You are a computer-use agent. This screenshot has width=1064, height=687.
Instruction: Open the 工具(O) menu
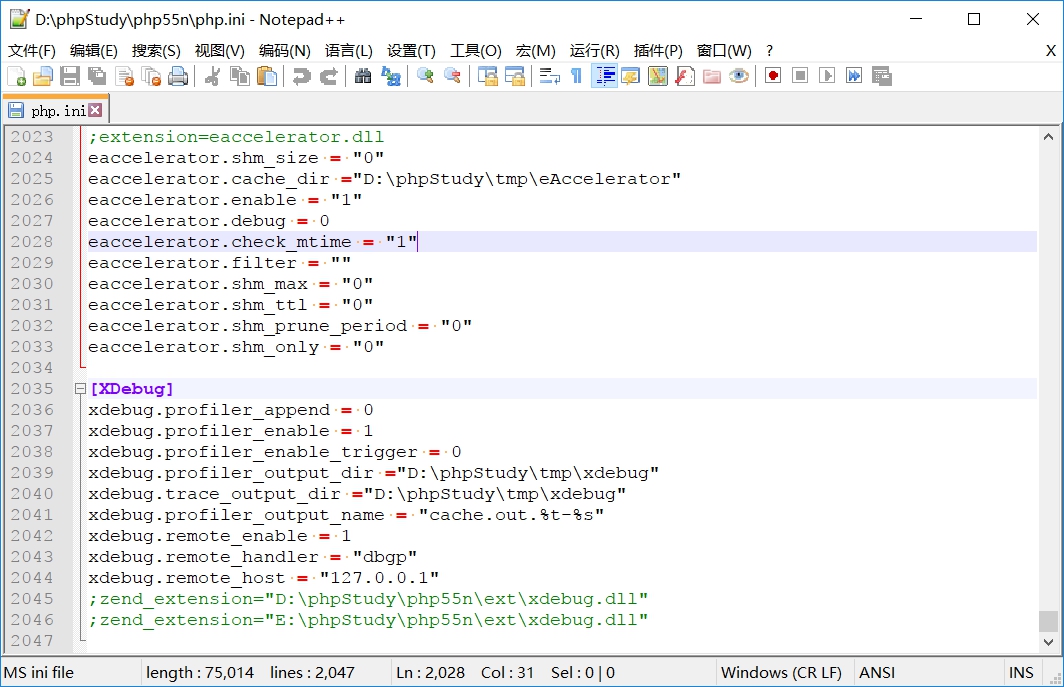[x=476, y=51]
